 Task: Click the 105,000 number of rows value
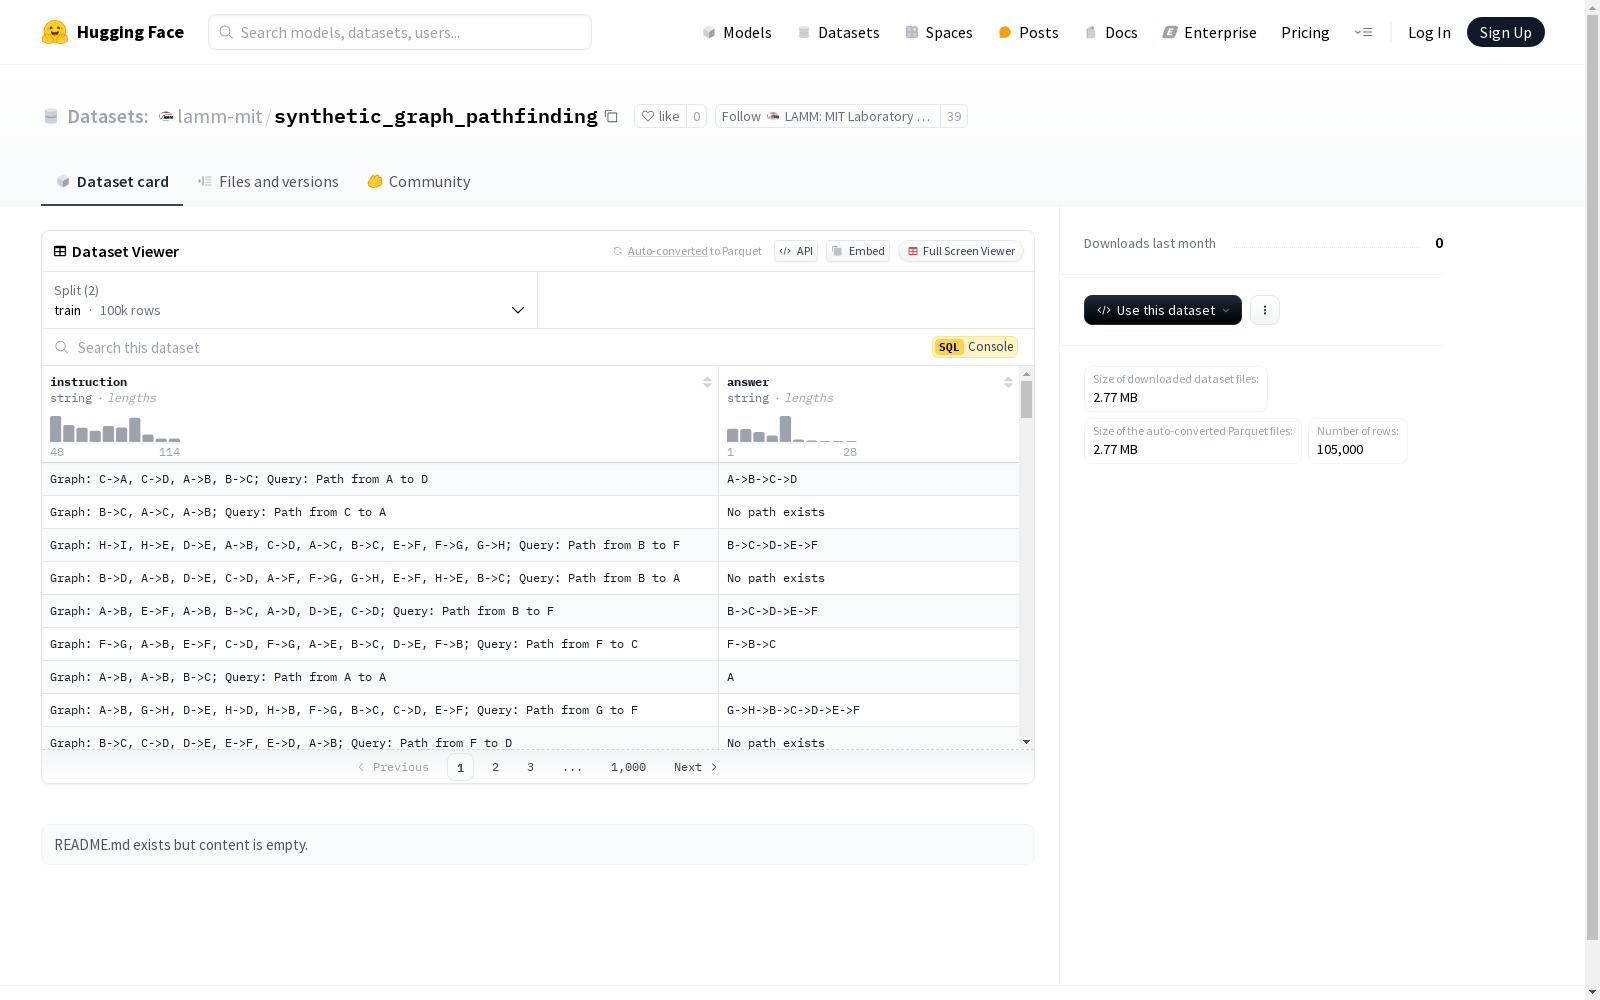[x=1340, y=450]
